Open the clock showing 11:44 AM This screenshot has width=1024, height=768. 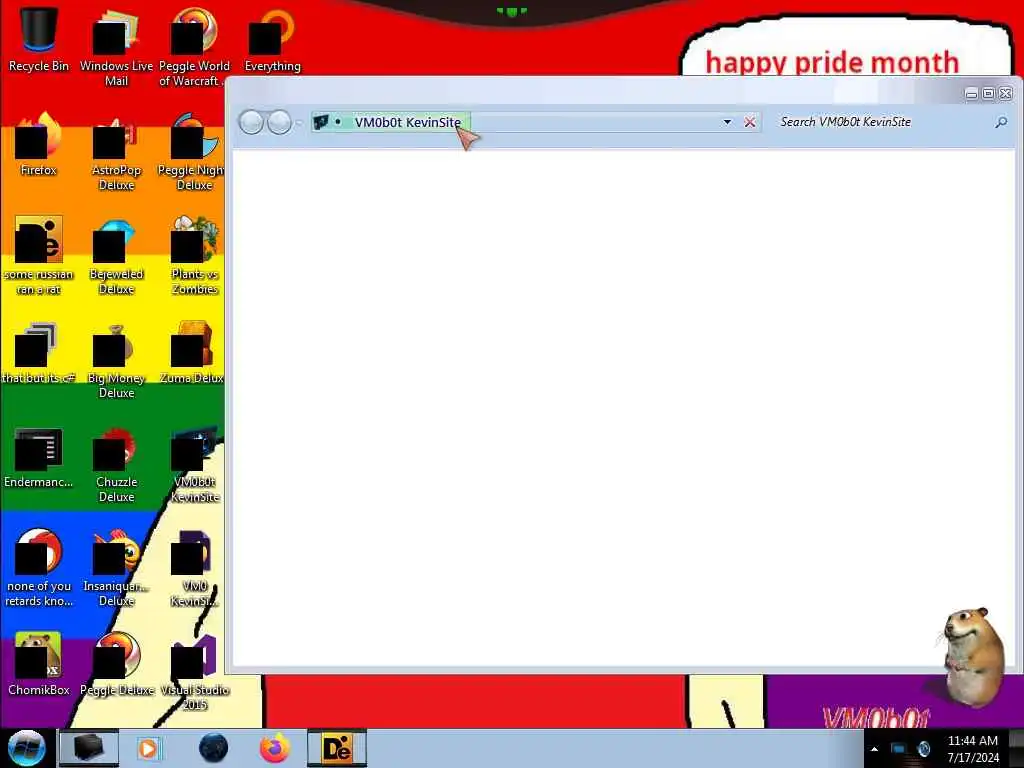click(973, 749)
